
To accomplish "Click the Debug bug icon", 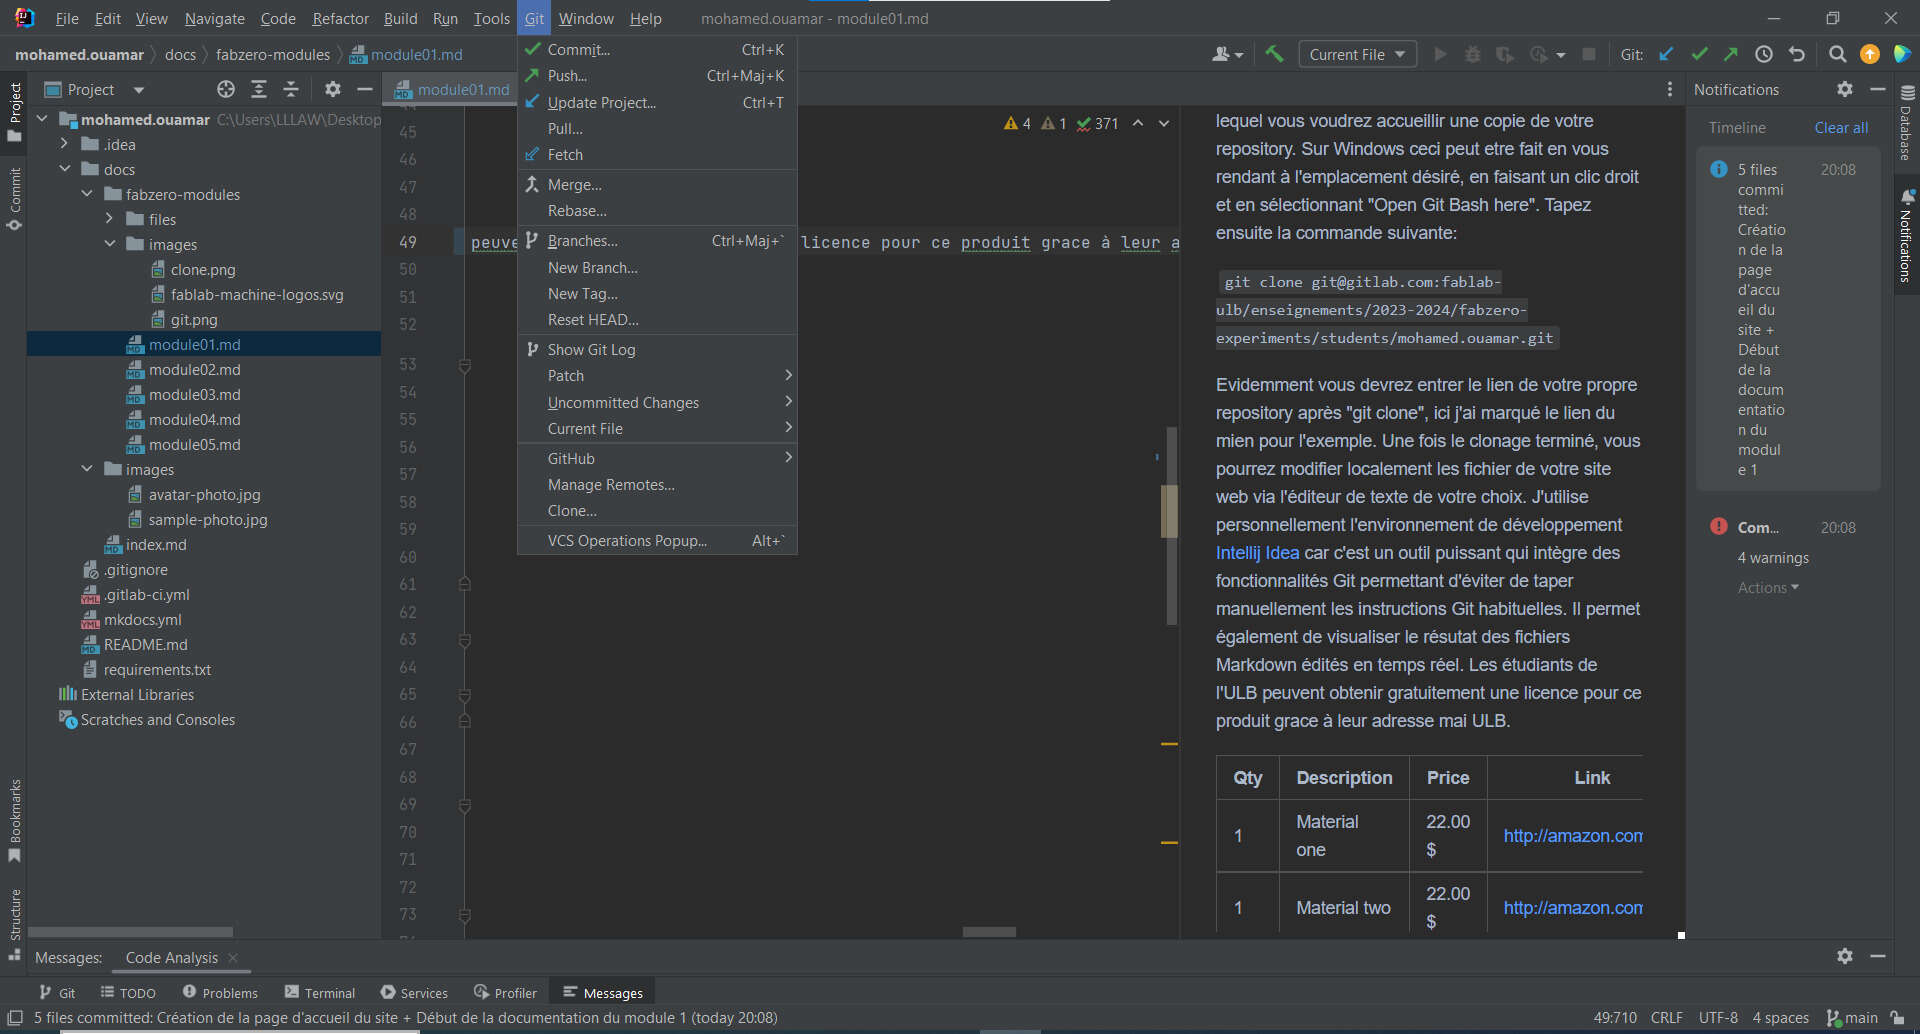I will 1472,54.
